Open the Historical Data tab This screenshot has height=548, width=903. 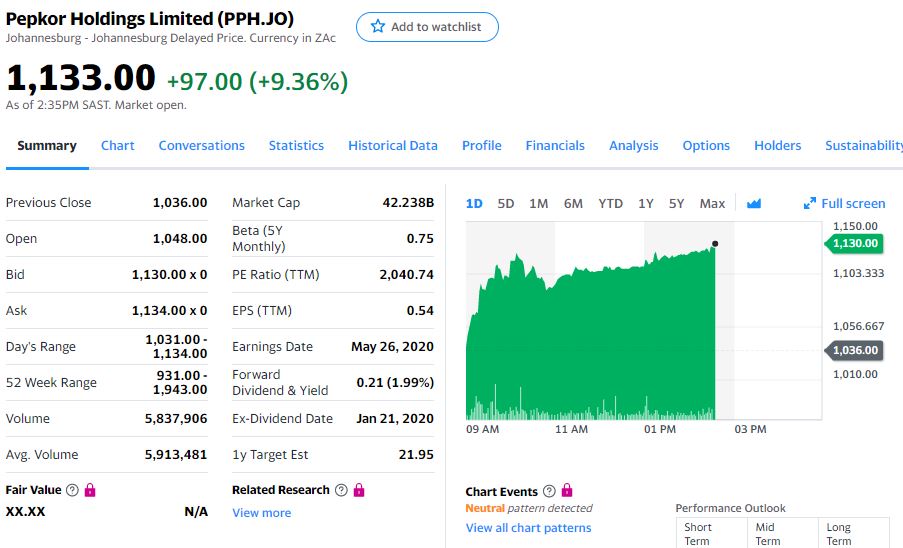pos(393,145)
